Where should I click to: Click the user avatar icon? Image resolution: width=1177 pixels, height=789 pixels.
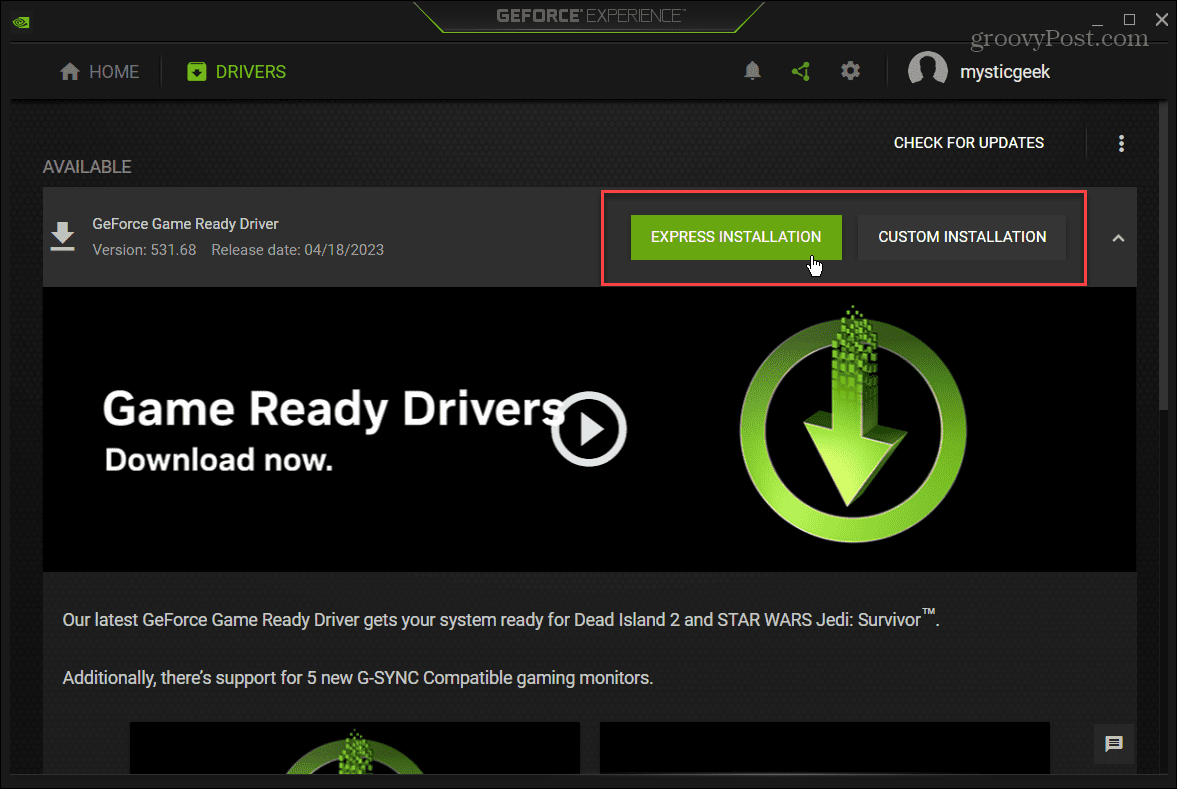click(927, 71)
